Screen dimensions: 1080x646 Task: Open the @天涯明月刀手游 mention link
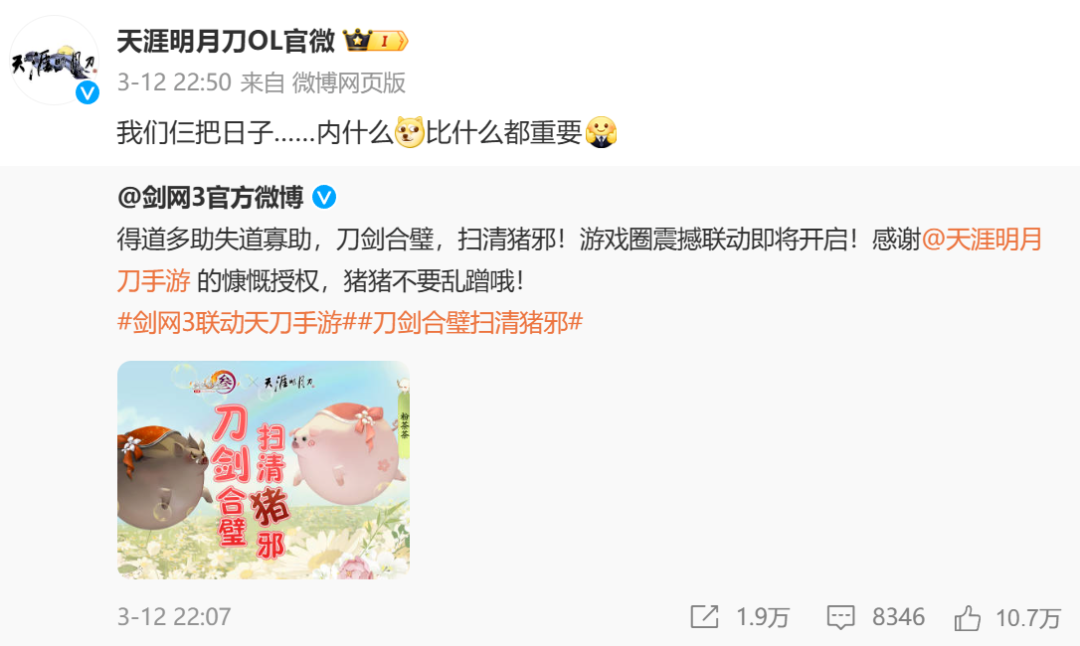tap(579, 260)
